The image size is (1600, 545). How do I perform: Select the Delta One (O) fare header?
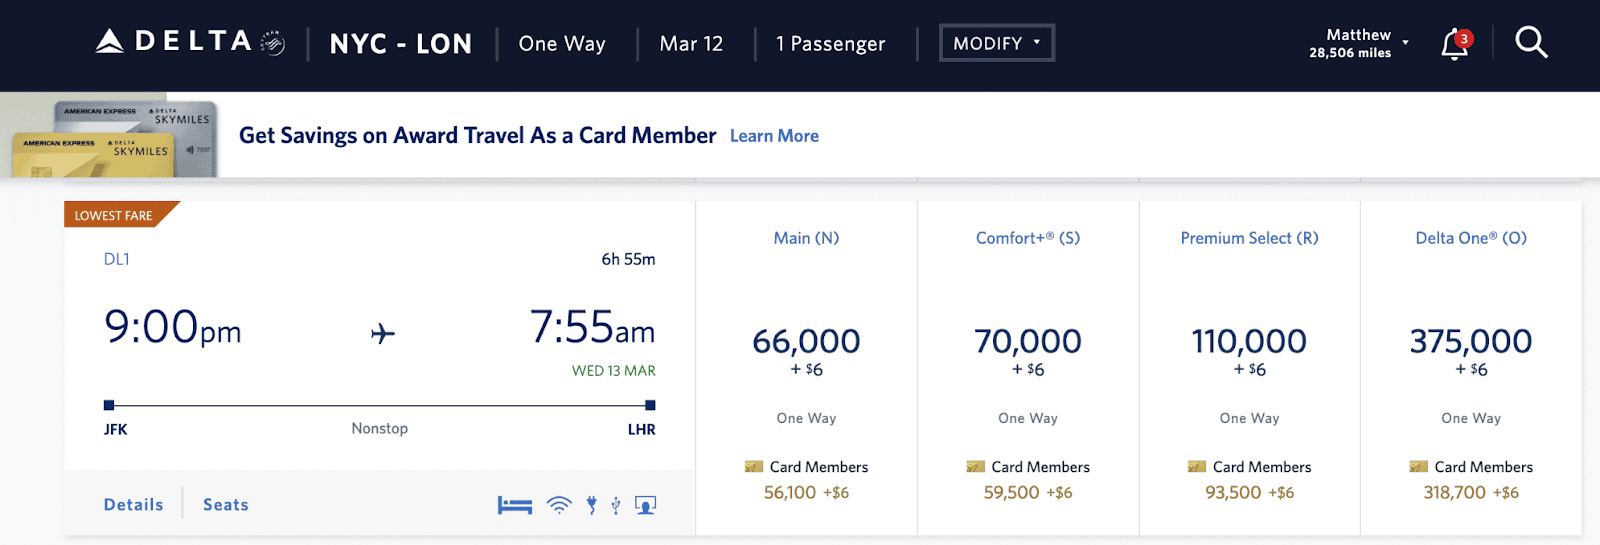click(x=1471, y=238)
